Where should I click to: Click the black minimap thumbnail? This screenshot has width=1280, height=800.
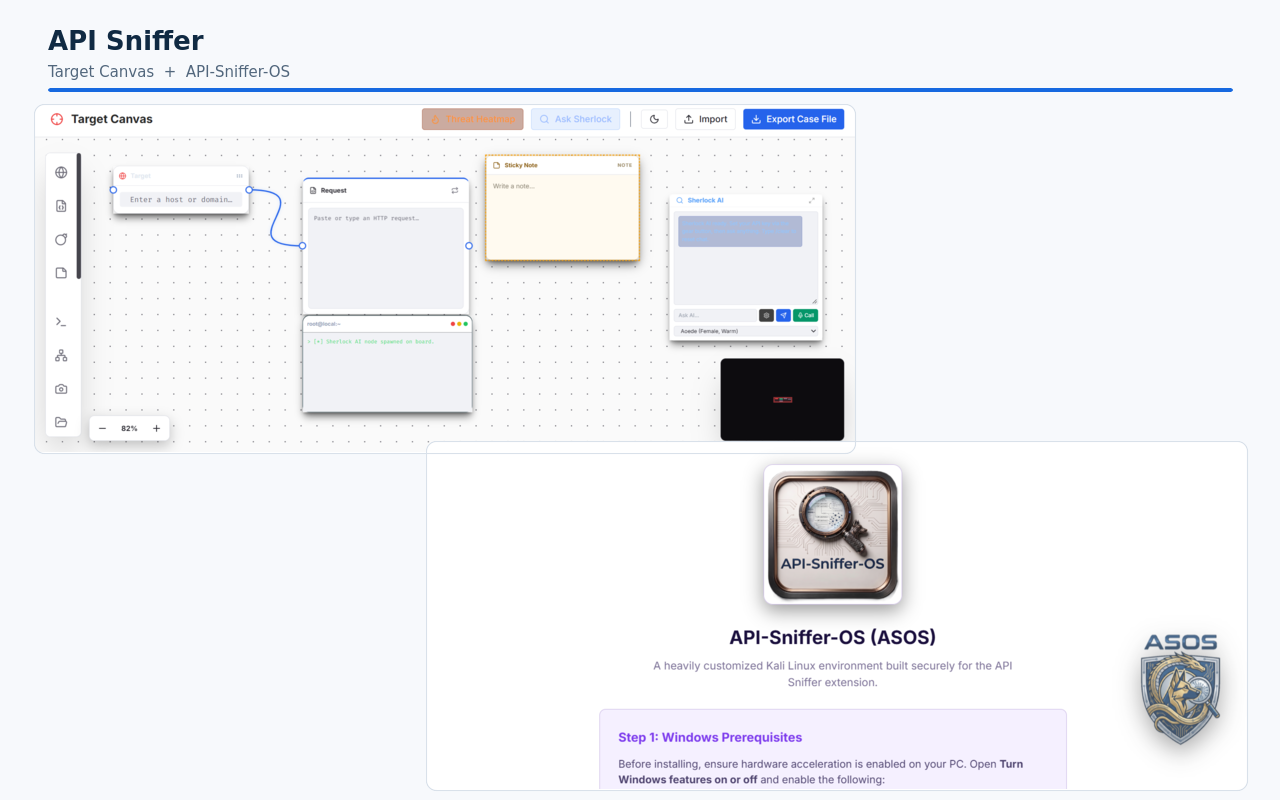coord(782,399)
